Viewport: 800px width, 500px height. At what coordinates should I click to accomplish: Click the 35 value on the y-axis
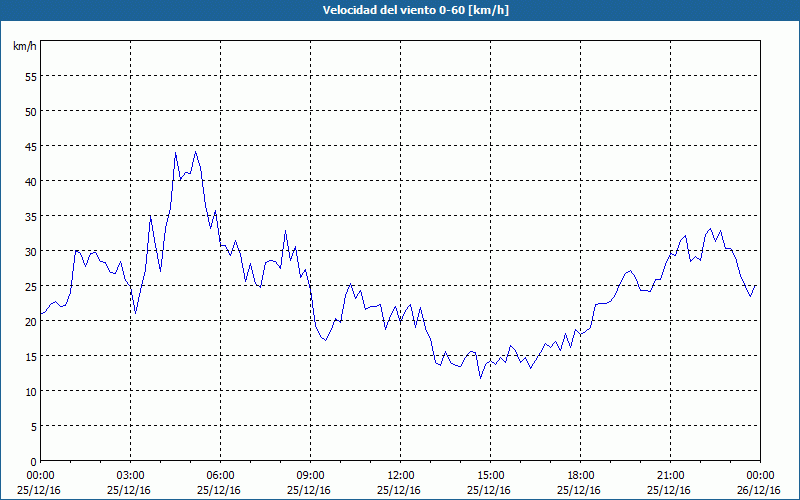pos(31,217)
